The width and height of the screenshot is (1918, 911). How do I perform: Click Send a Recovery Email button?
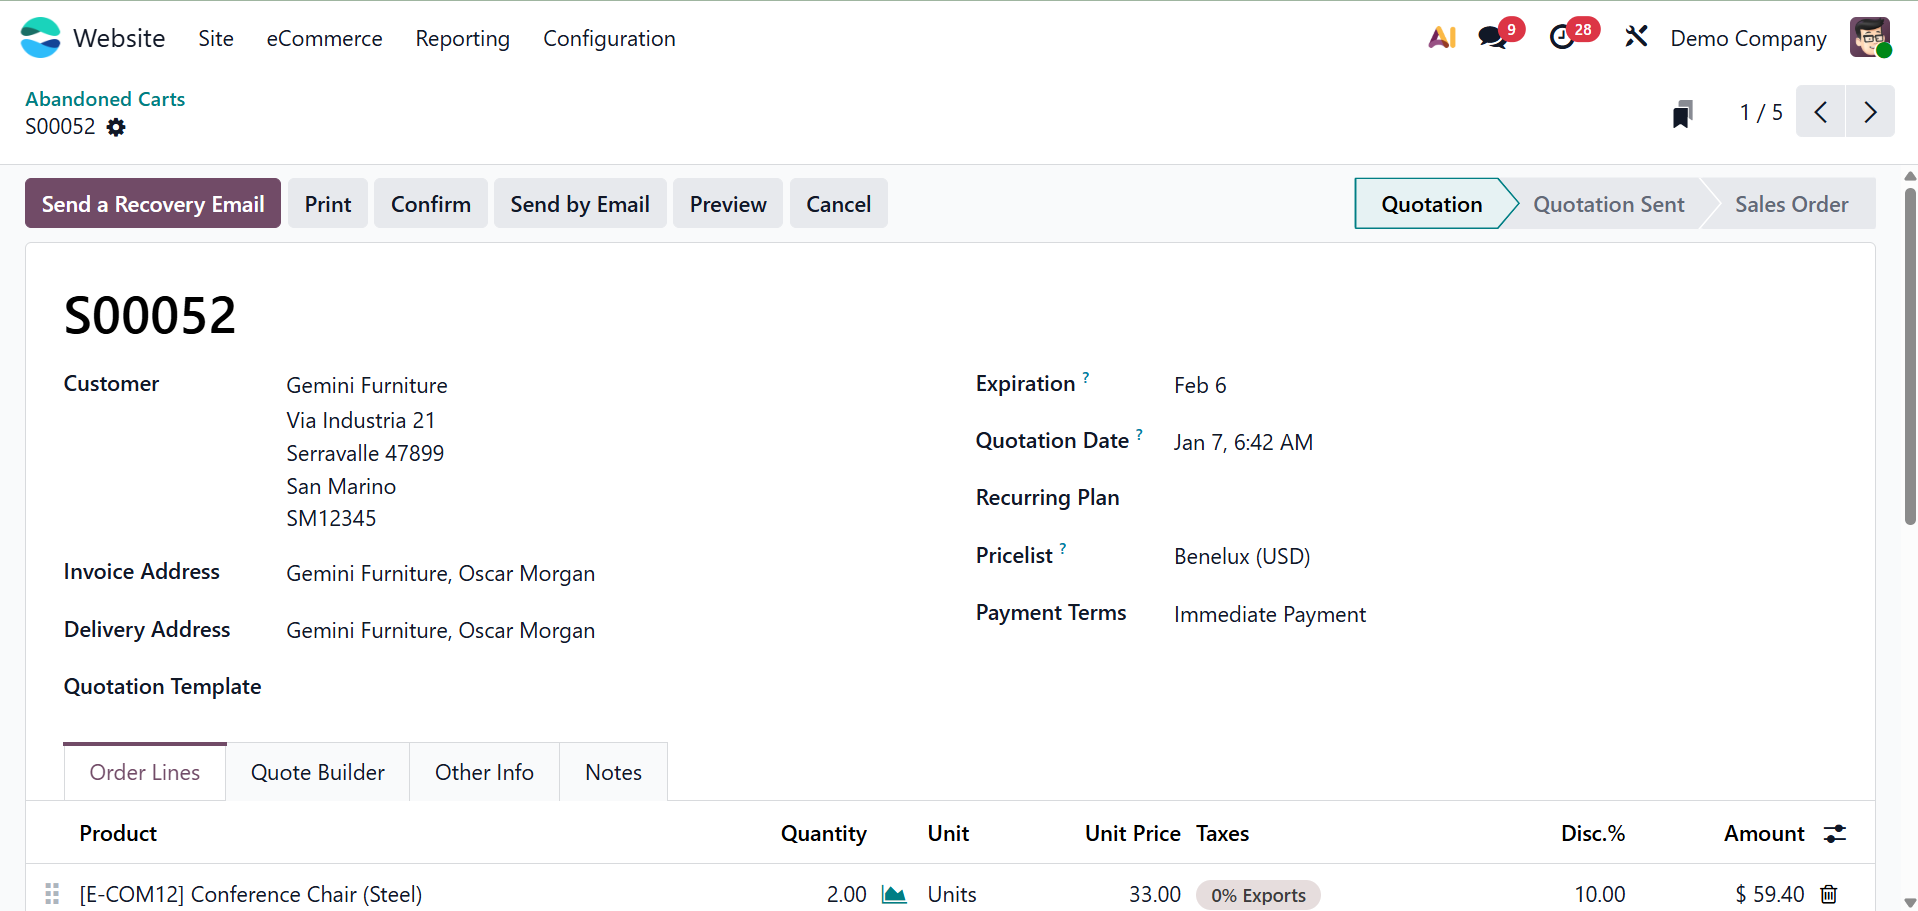click(x=153, y=204)
